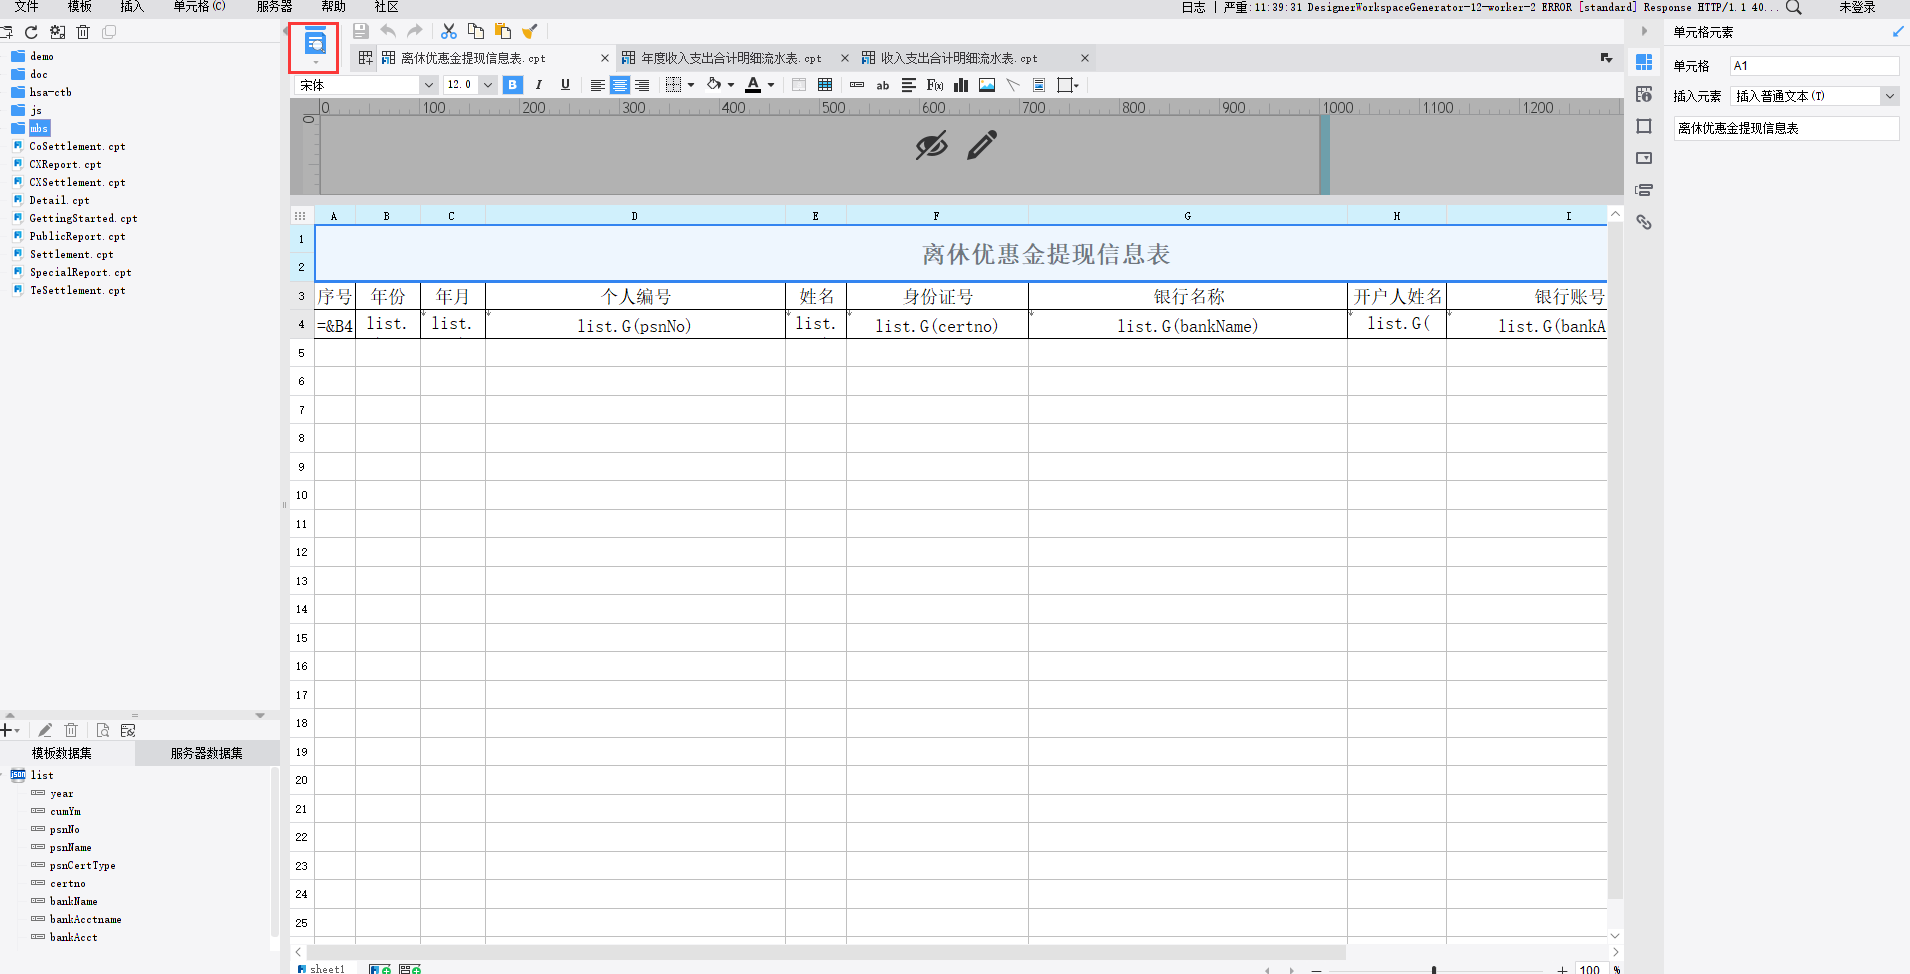Click the undo arrow icon

click(388, 31)
